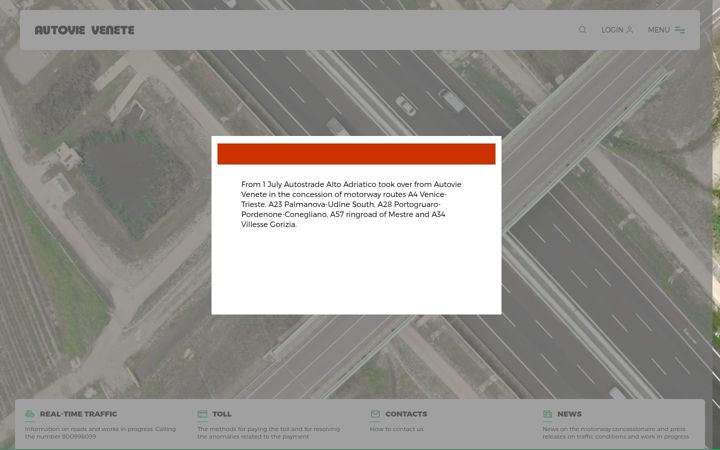Click the Contacts envelope icon
The height and width of the screenshot is (450, 720).
[375, 414]
